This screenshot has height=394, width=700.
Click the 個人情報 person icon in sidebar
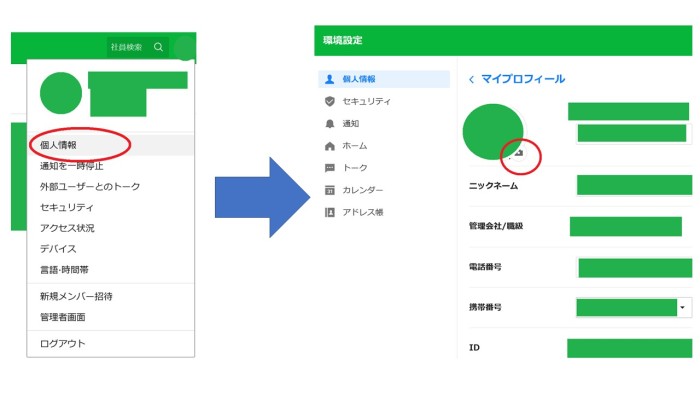click(329, 79)
